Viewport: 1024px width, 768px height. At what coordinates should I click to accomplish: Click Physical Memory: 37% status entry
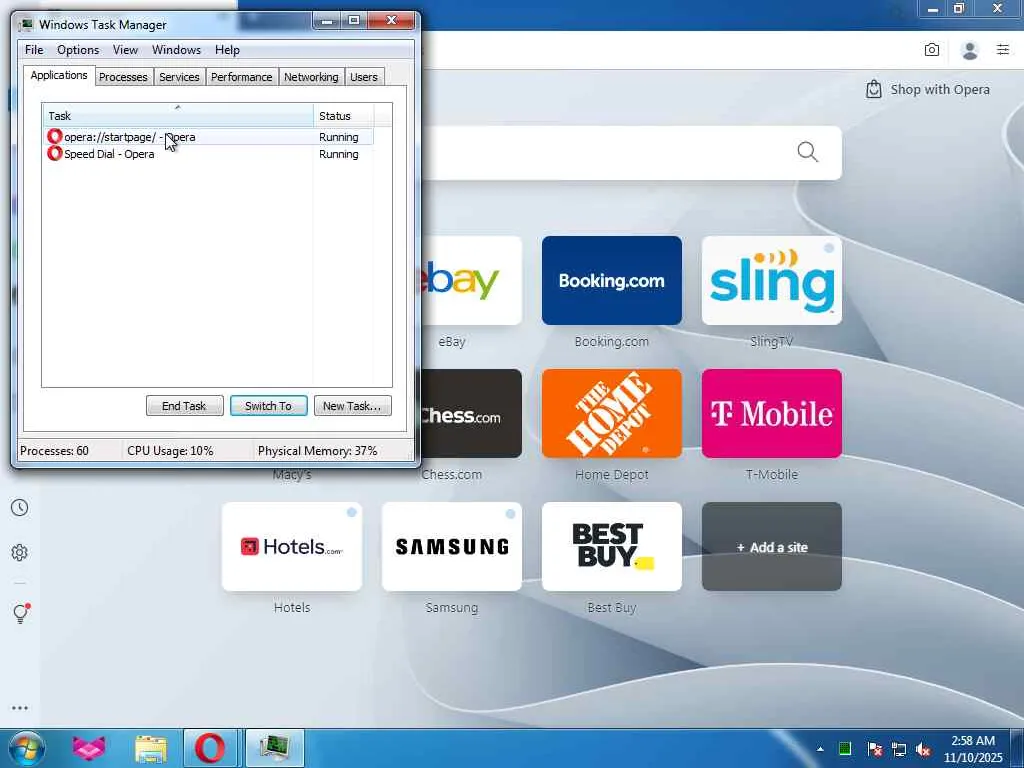click(x=317, y=451)
